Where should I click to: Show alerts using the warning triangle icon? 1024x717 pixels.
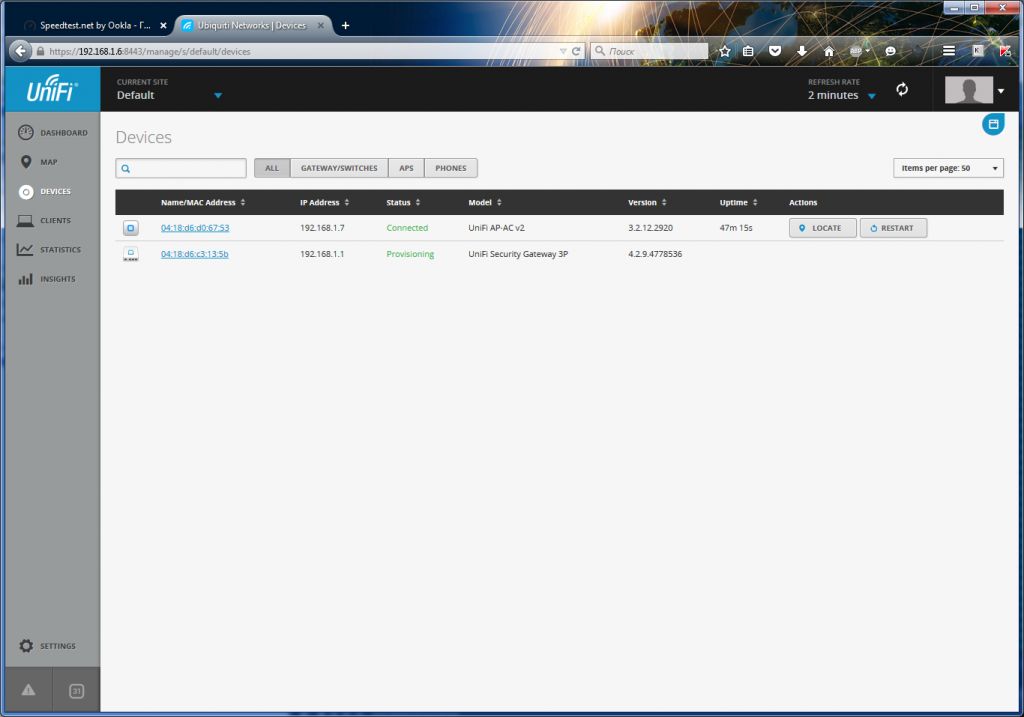[28, 690]
